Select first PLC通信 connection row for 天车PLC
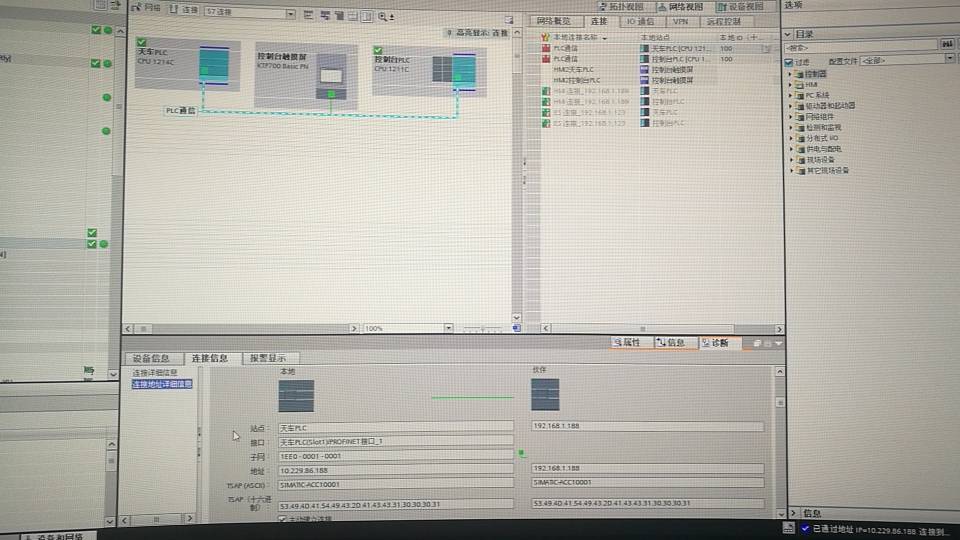The width and height of the screenshot is (960, 540). [655, 48]
